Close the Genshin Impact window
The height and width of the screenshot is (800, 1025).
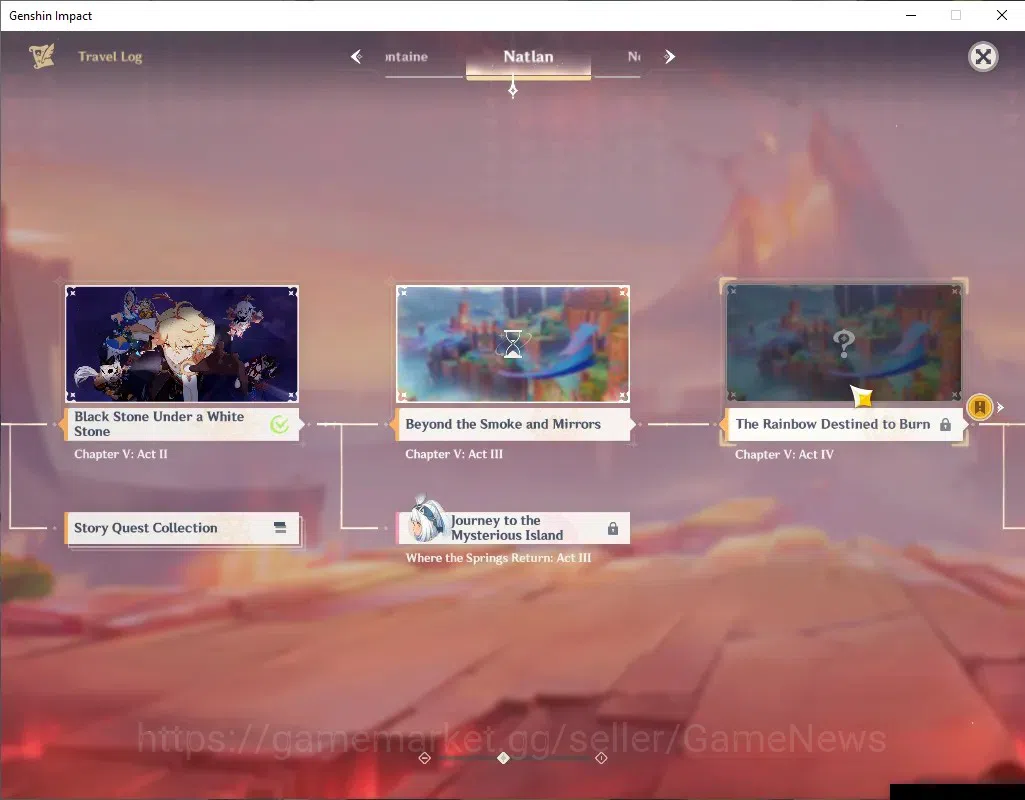(1001, 15)
